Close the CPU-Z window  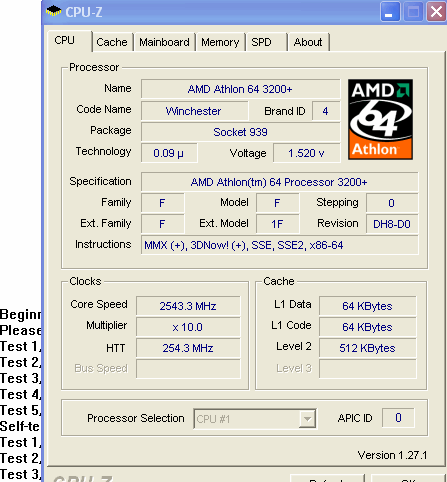coord(436,12)
